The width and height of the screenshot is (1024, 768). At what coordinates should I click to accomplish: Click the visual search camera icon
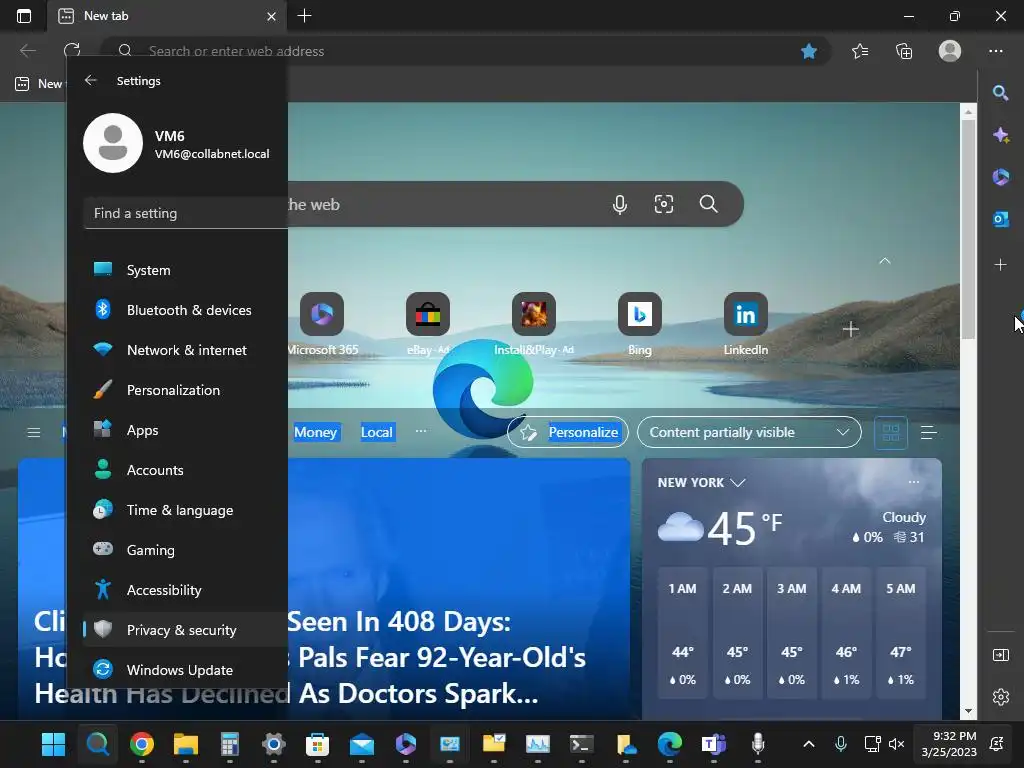(x=664, y=204)
